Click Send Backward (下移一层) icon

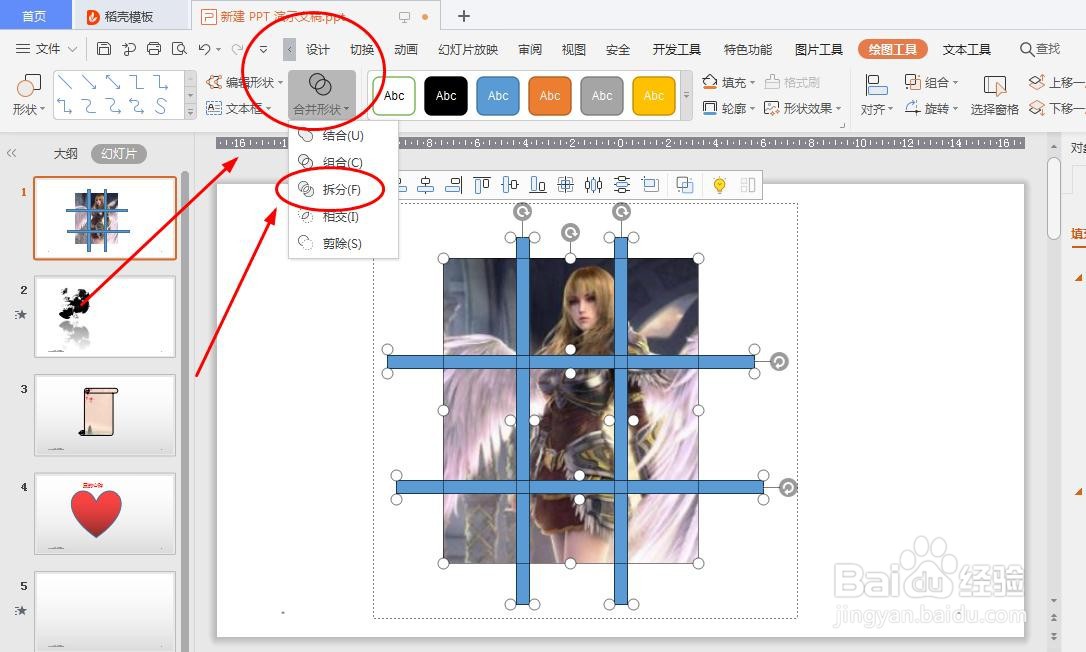click(x=1036, y=108)
